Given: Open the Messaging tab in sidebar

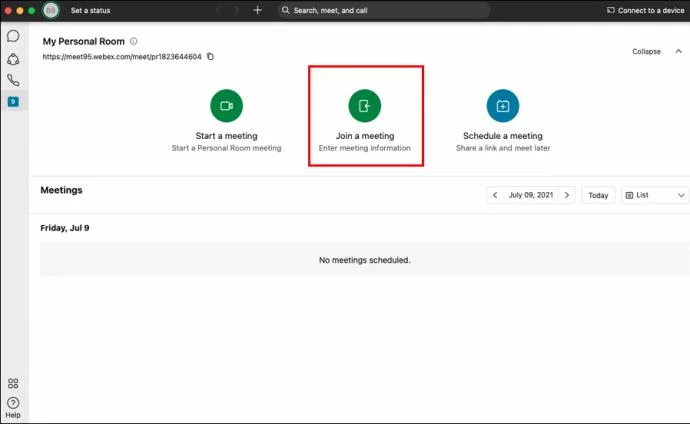Looking at the screenshot, I should point(13,36).
